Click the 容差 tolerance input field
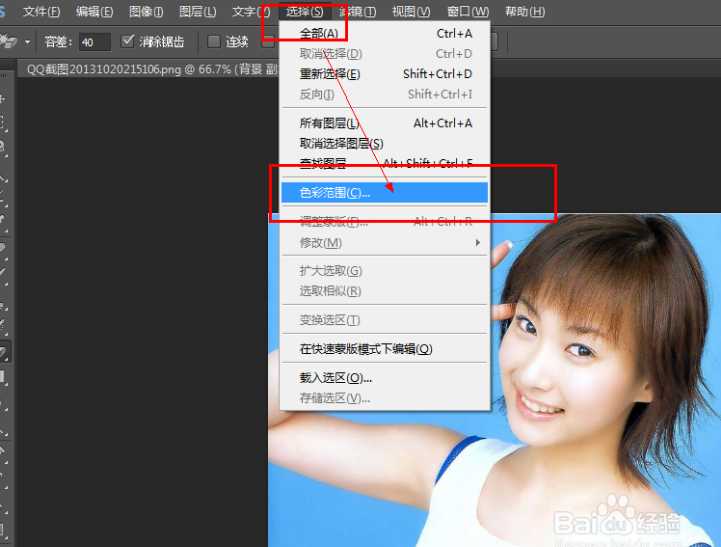721x547 pixels. [x=94, y=42]
